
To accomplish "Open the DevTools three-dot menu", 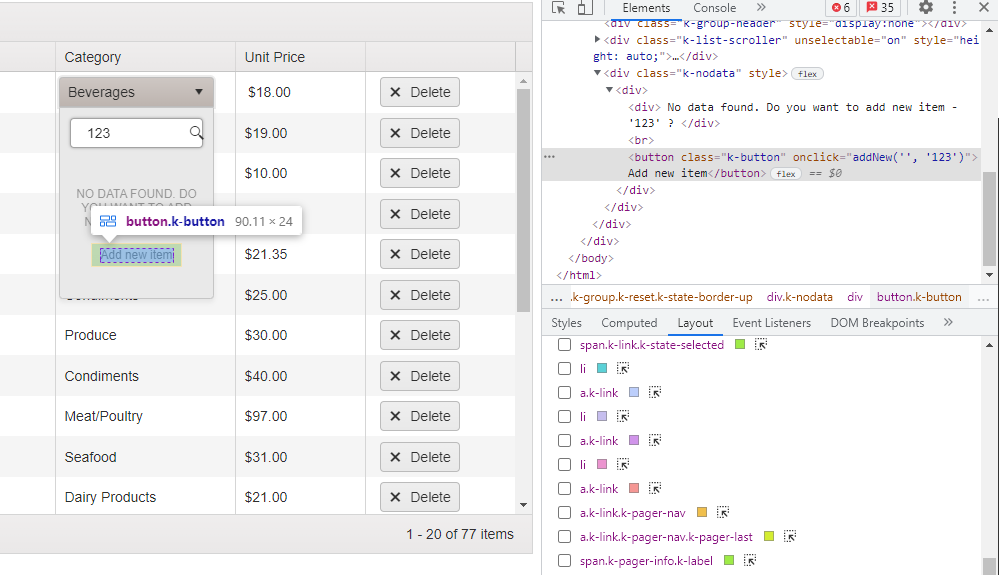I will pos(954,8).
